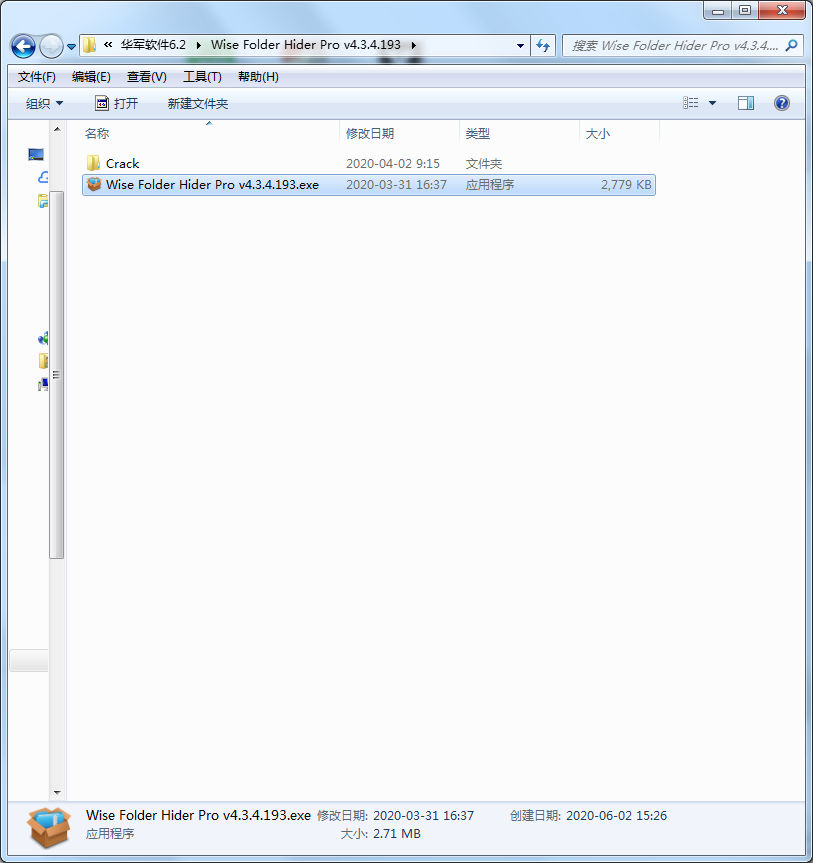Click the magnifier search icon
813x863 pixels.
click(x=792, y=46)
